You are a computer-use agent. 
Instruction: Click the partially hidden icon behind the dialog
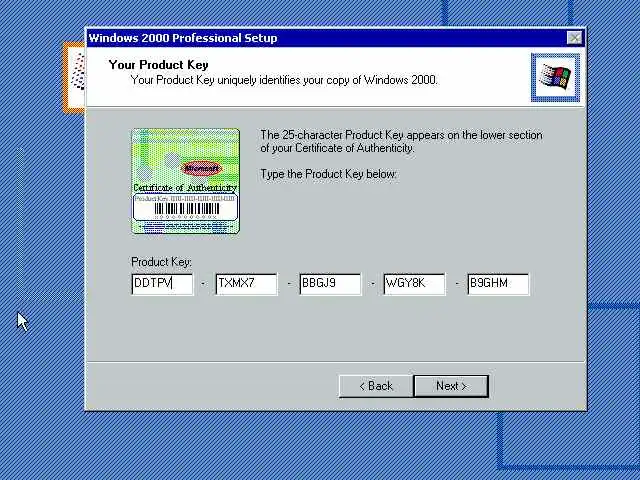pyautogui.click(x=74, y=78)
